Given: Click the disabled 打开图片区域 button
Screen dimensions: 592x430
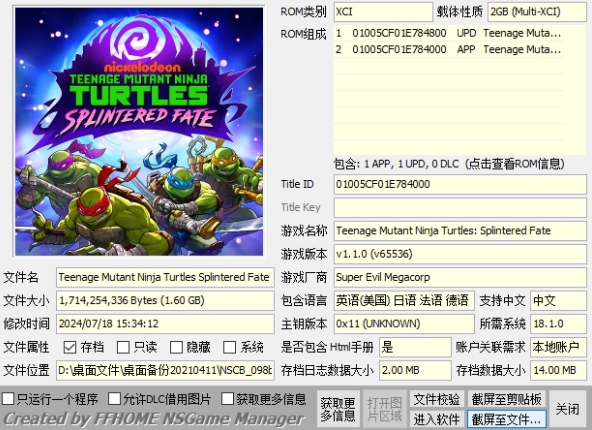Looking at the screenshot, I should pos(384,409).
